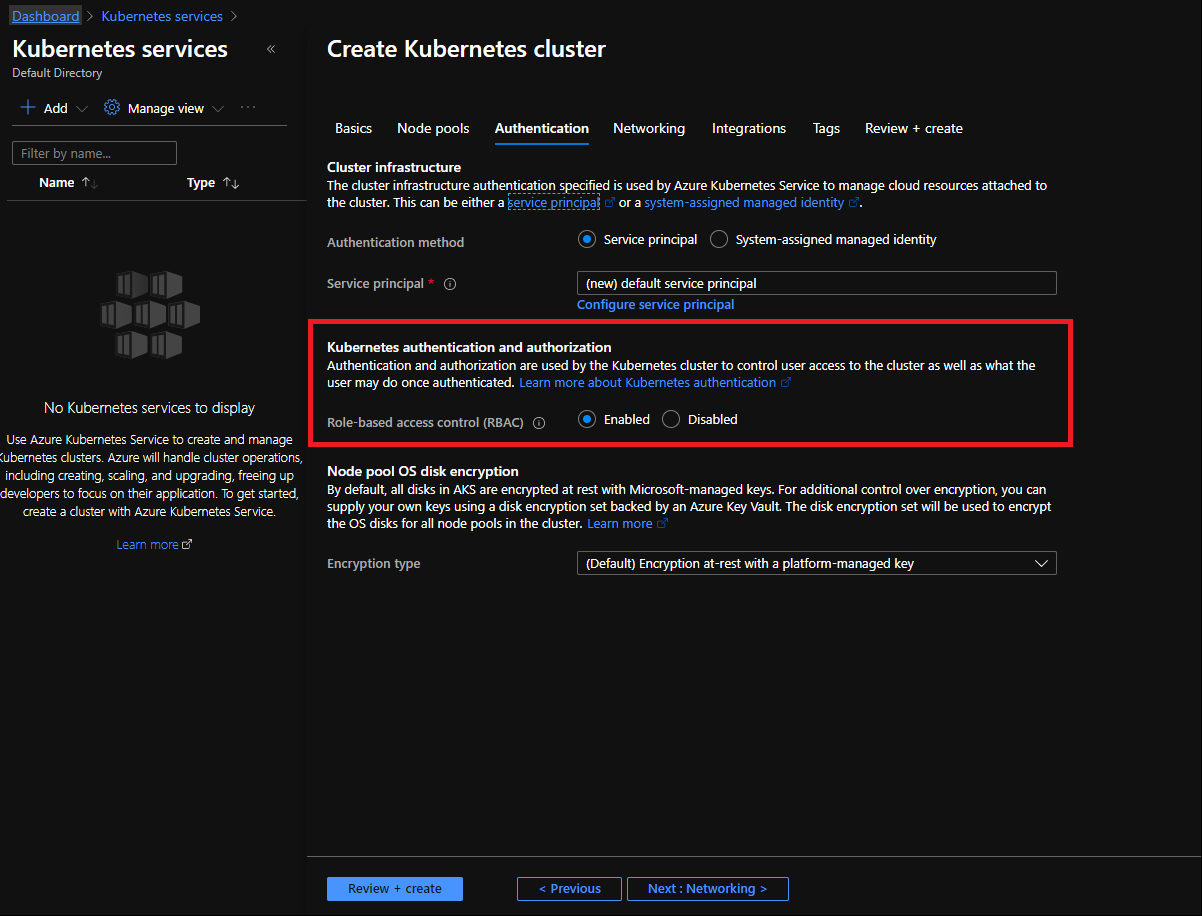Click Service principal info icon

point(450,284)
